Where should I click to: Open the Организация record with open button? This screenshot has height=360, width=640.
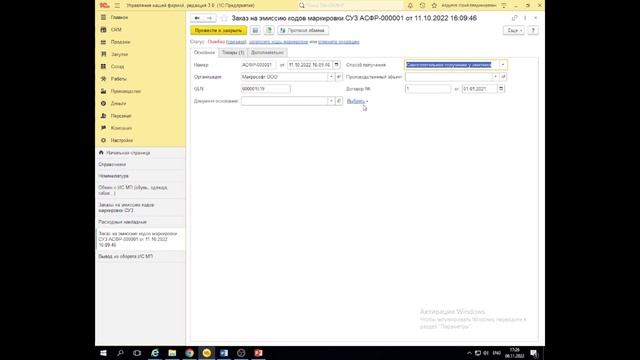pyautogui.click(x=339, y=77)
